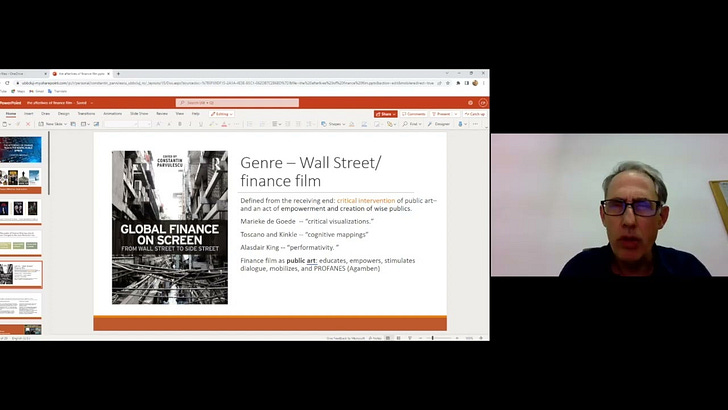The height and width of the screenshot is (410, 728).
Task: Click the presentation file name in header
Action: pos(49,103)
